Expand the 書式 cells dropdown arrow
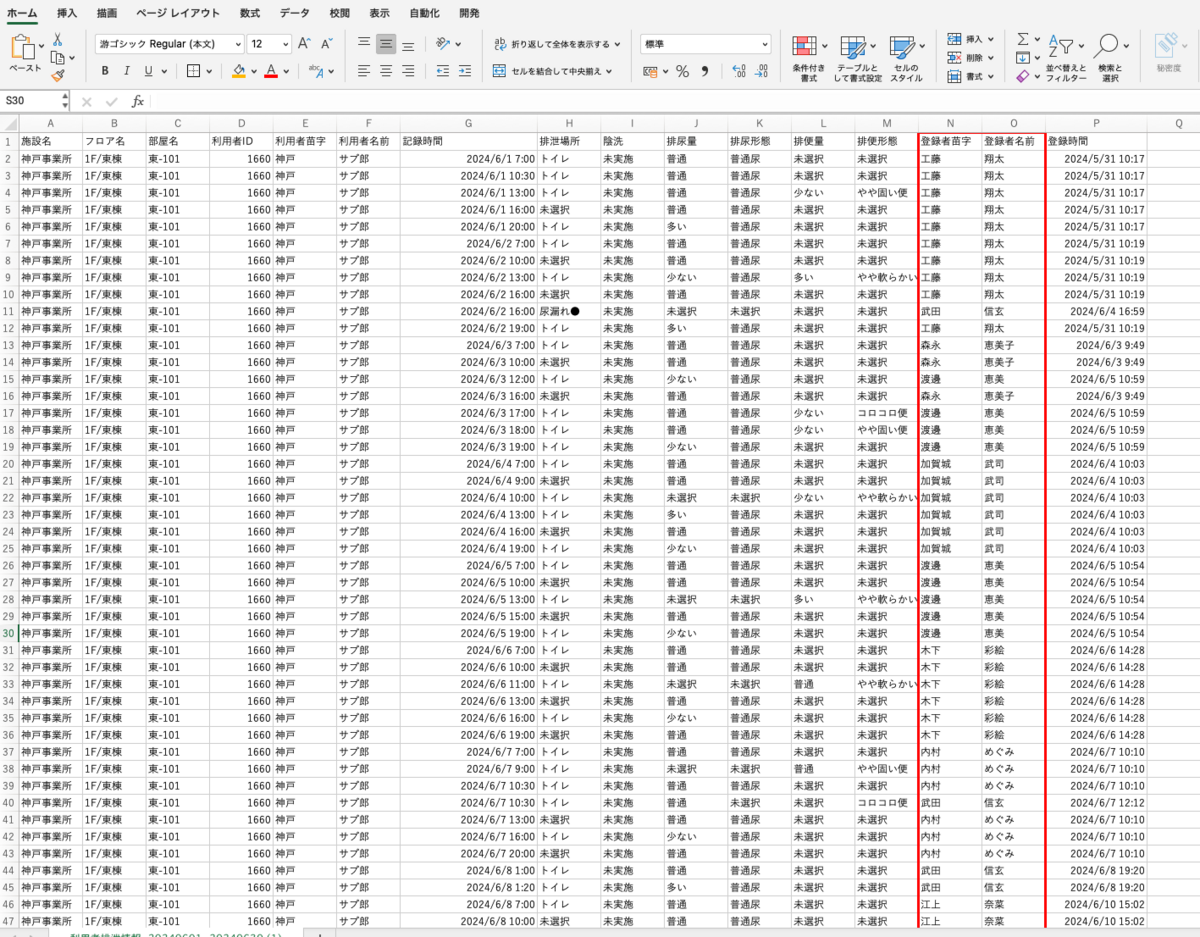 coord(991,76)
